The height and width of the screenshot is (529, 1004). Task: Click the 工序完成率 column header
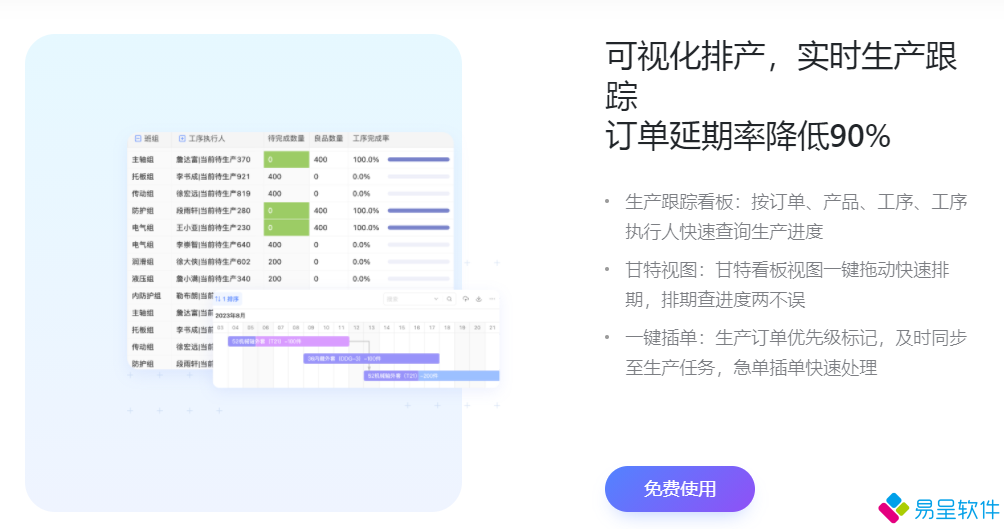coord(370,139)
